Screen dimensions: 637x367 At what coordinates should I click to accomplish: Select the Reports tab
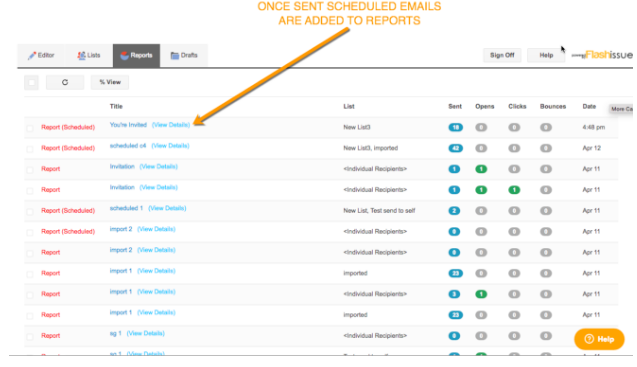136,55
